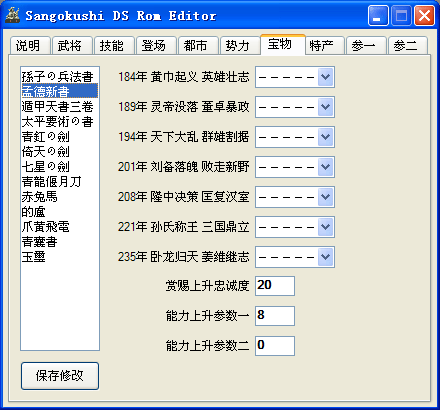Focus the 能力上升参数一 input field
Screen dimensions: 440x410
tap(275, 316)
